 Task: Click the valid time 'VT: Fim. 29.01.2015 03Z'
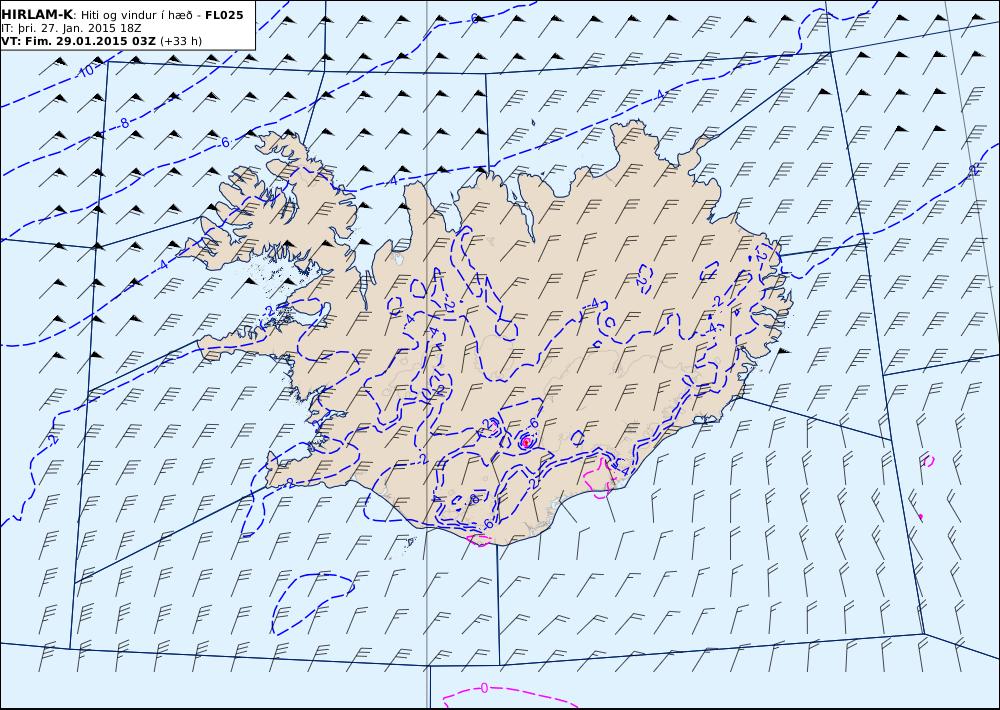pyautogui.click(x=78, y=41)
